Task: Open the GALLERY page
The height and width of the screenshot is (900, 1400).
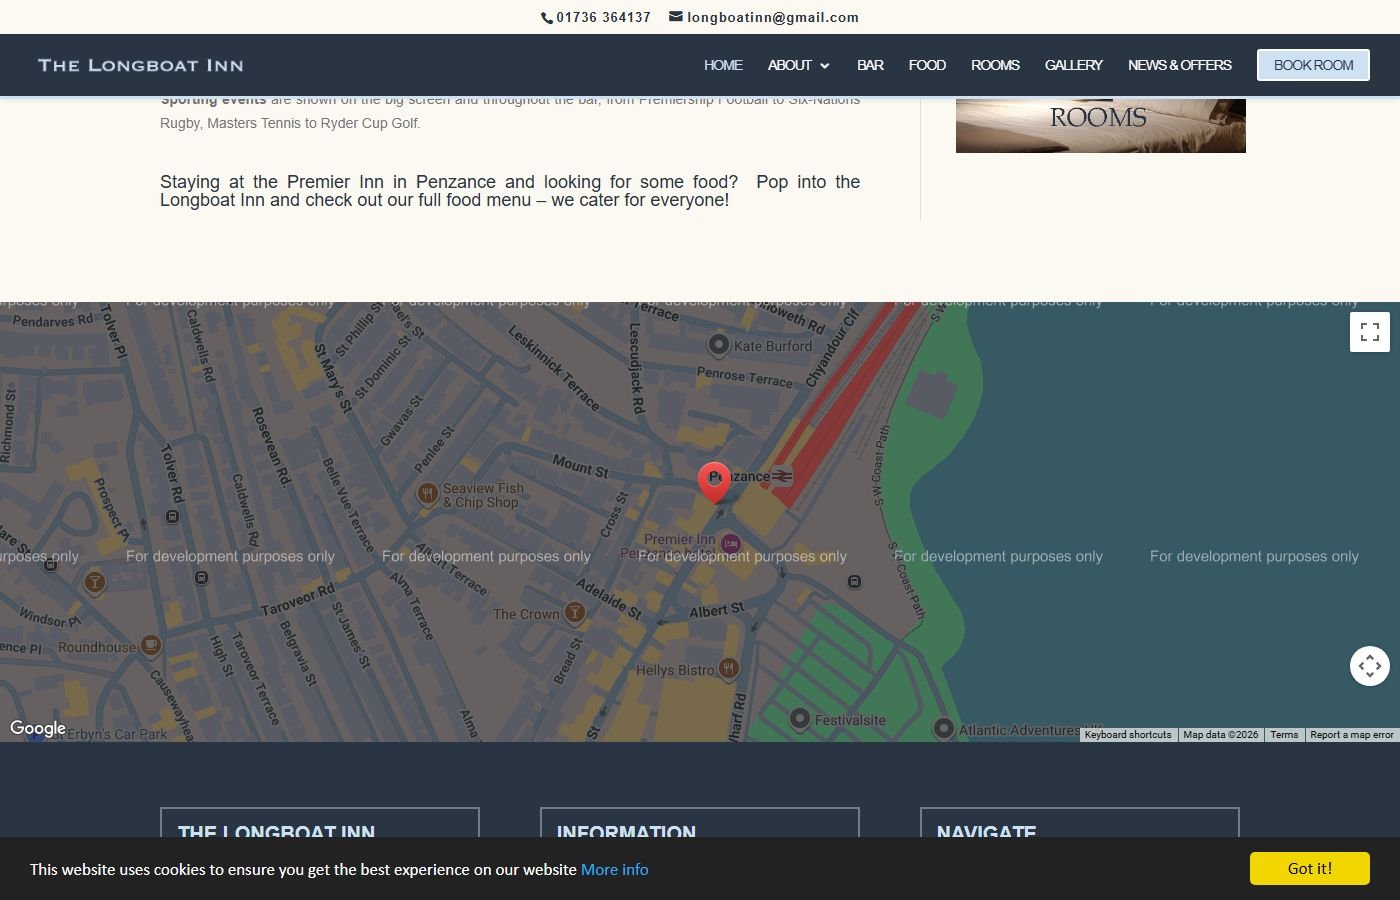Action: (1074, 65)
